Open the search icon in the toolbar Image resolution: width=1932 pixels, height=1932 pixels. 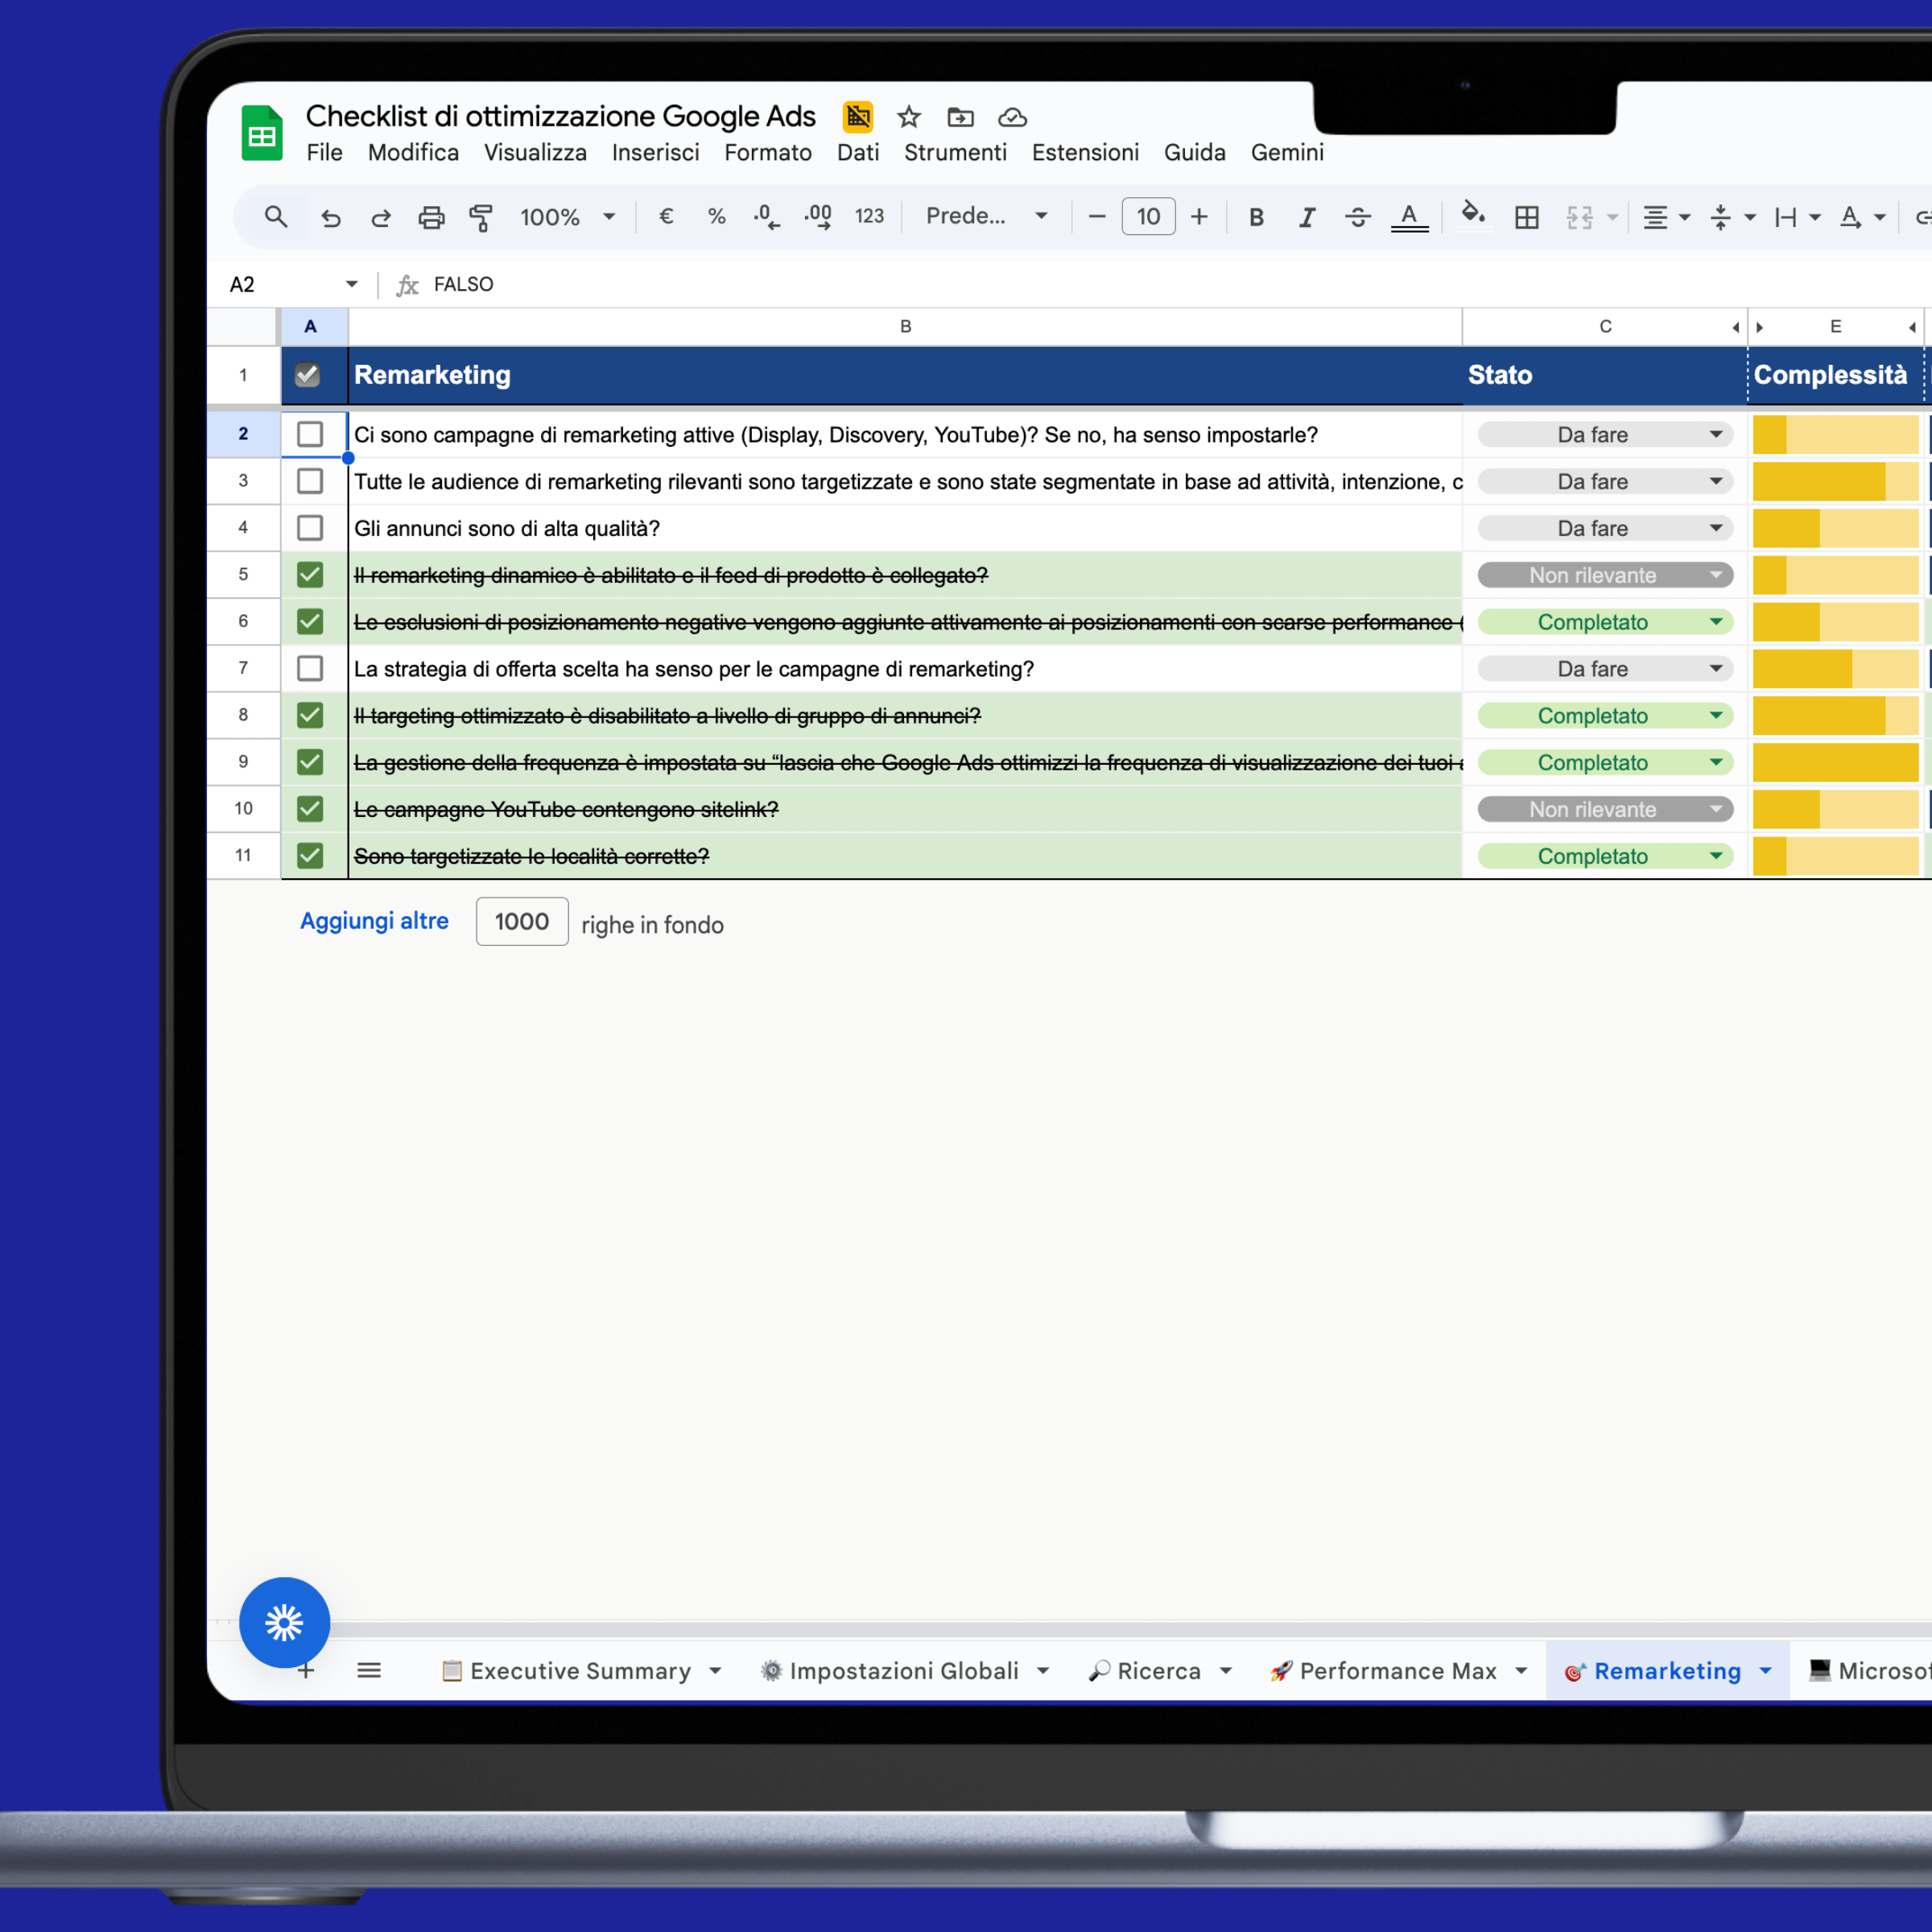[x=276, y=217]
